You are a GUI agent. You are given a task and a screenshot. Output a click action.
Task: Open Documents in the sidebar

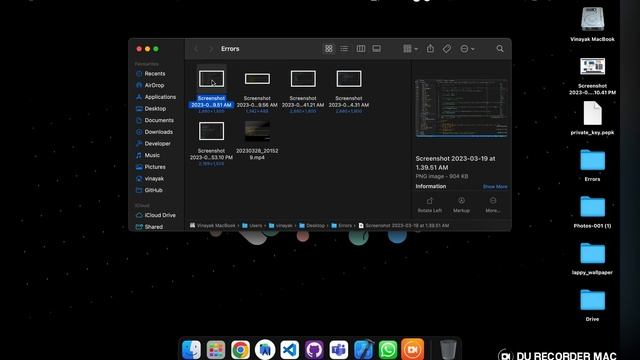pos(156,120)
